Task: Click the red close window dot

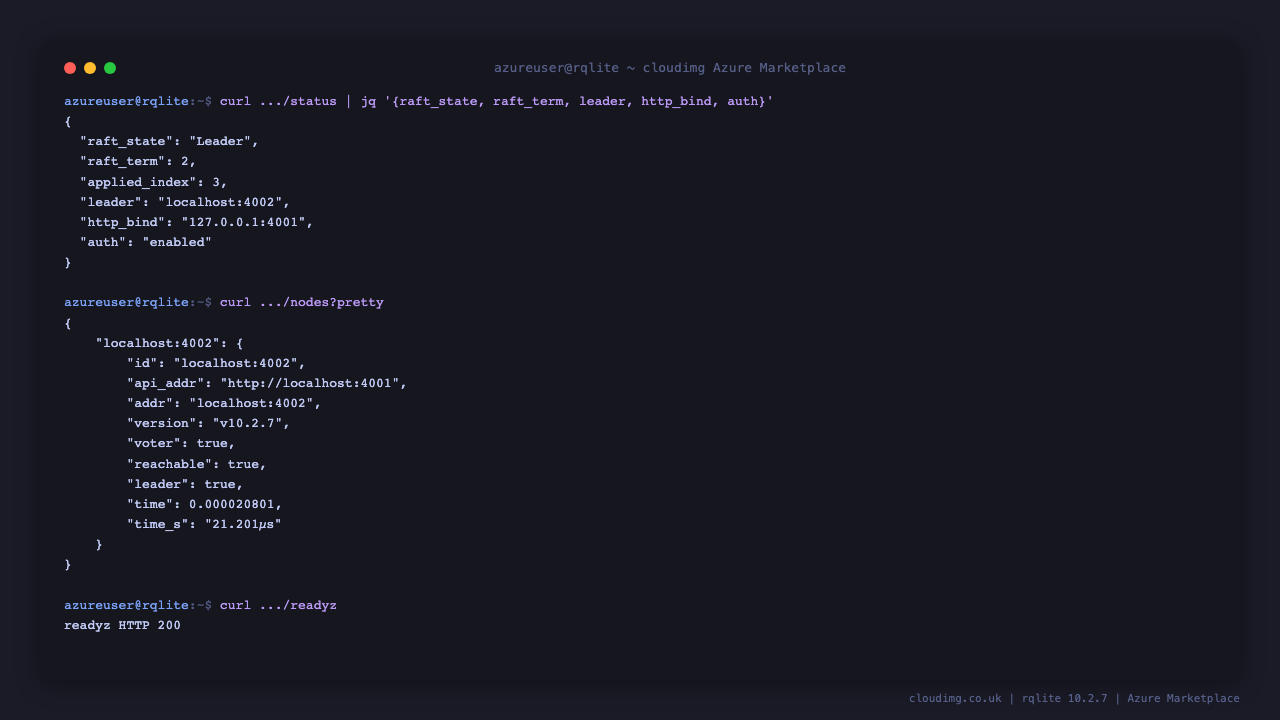Action: [70, 68]
